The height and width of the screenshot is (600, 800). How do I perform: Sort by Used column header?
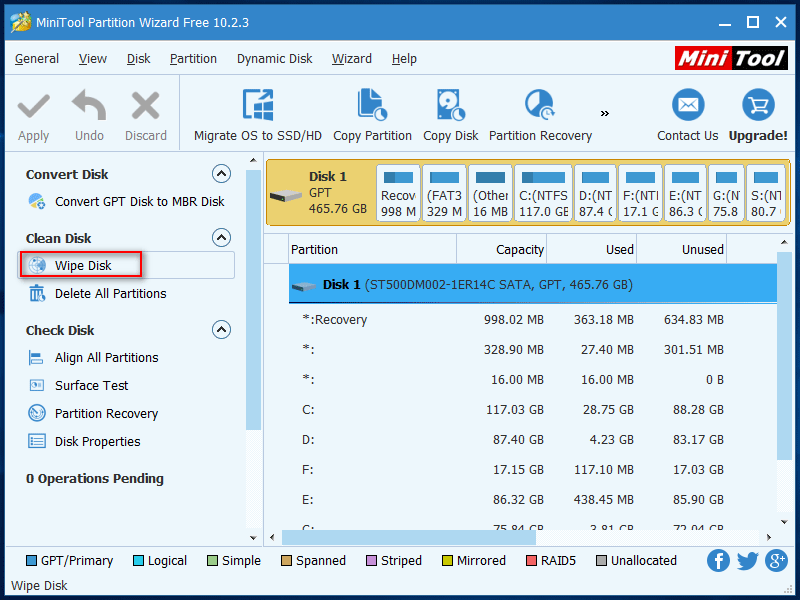pyautogui.click(x=591, y=249)
